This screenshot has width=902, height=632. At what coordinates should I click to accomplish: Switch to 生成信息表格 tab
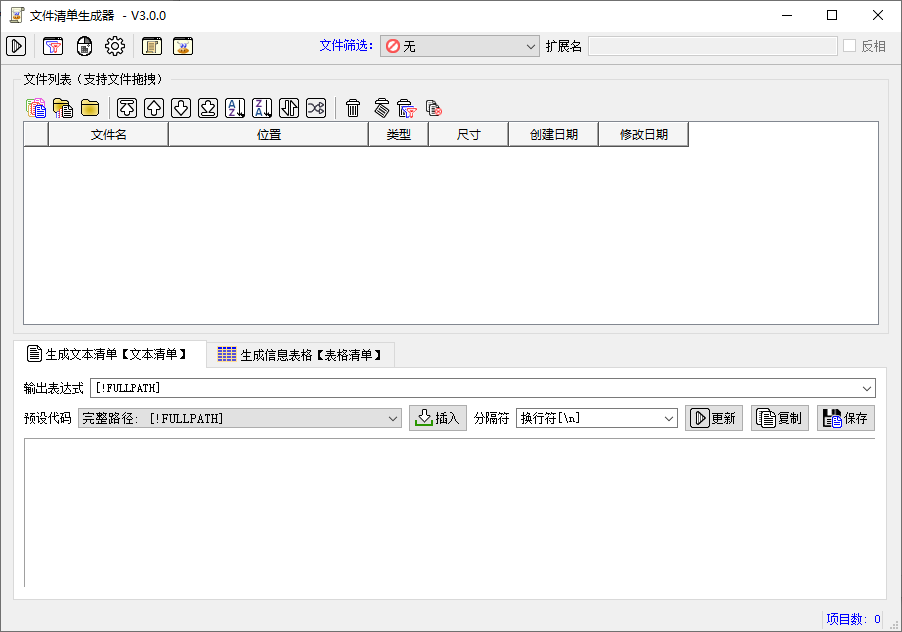[301, 354]
